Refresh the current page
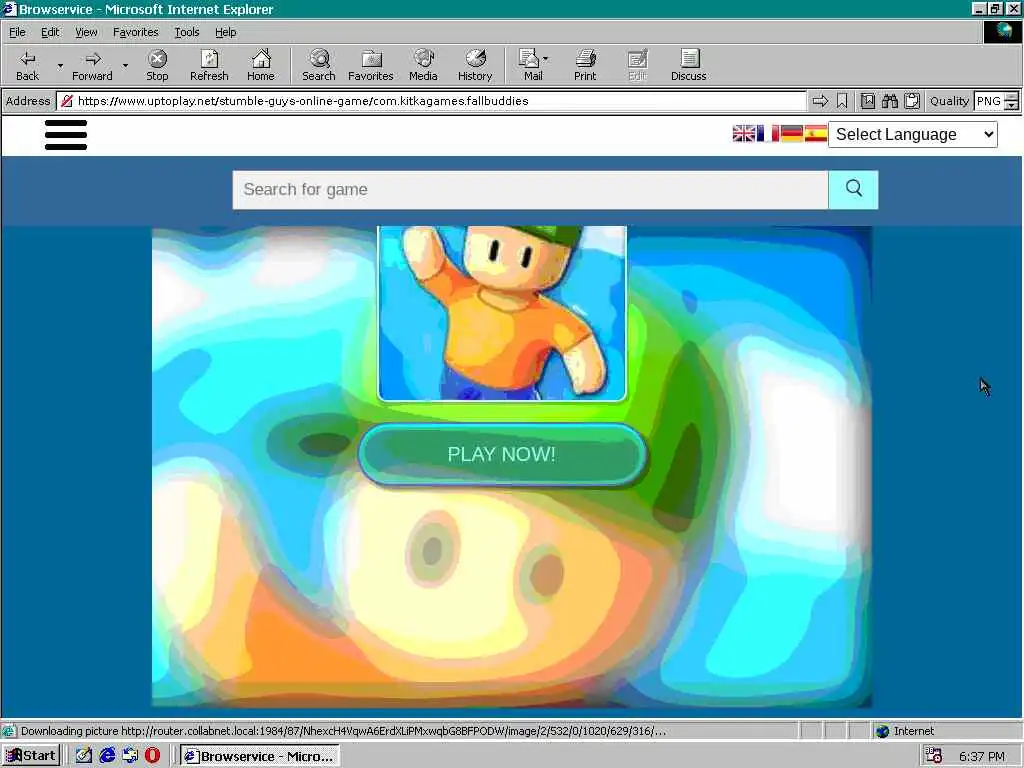Viewport: 1024px width, 768px height. [x=209, y=65]
